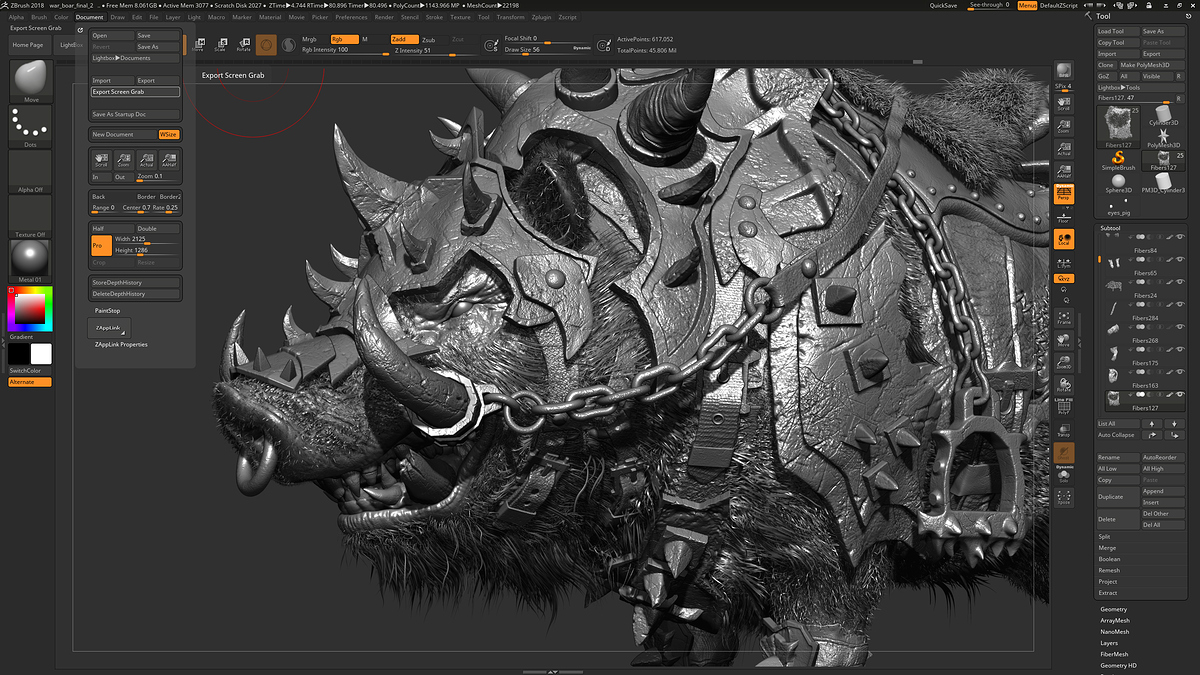Select the Cylinder3D tool icon
This screenshot has height=675, width=1200.
1164,114
